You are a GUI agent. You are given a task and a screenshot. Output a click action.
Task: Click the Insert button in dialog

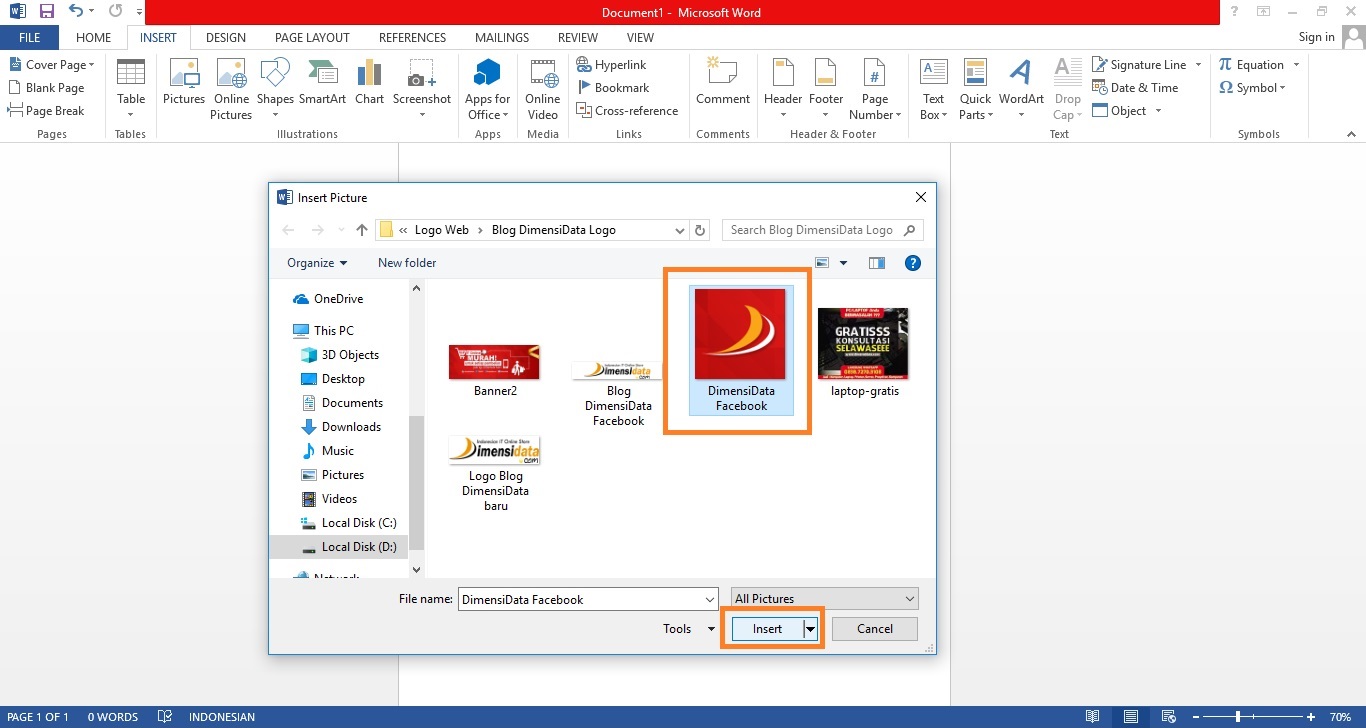tap(768, 629)
